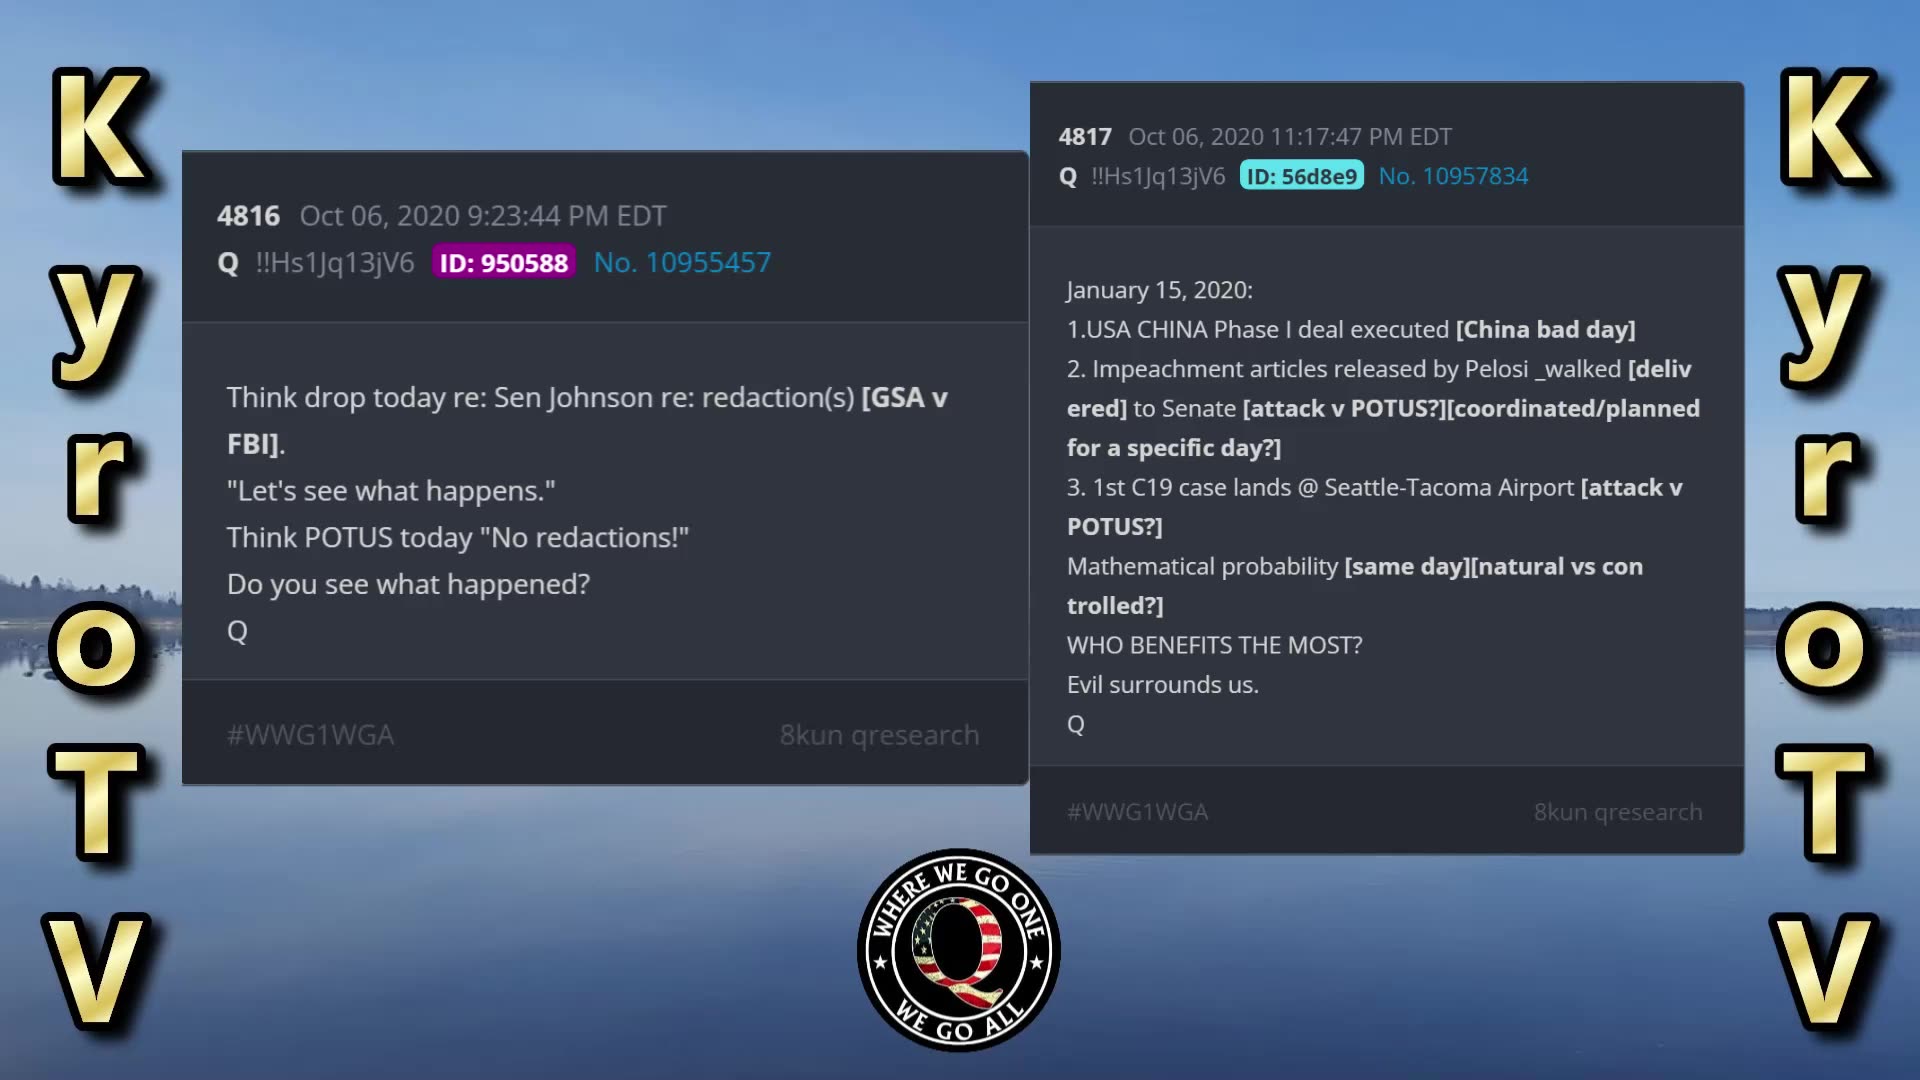1920x1080 pixels.
Task: Click #WWG1WGA tag in right card
Action: click(x=1137, y=812)
